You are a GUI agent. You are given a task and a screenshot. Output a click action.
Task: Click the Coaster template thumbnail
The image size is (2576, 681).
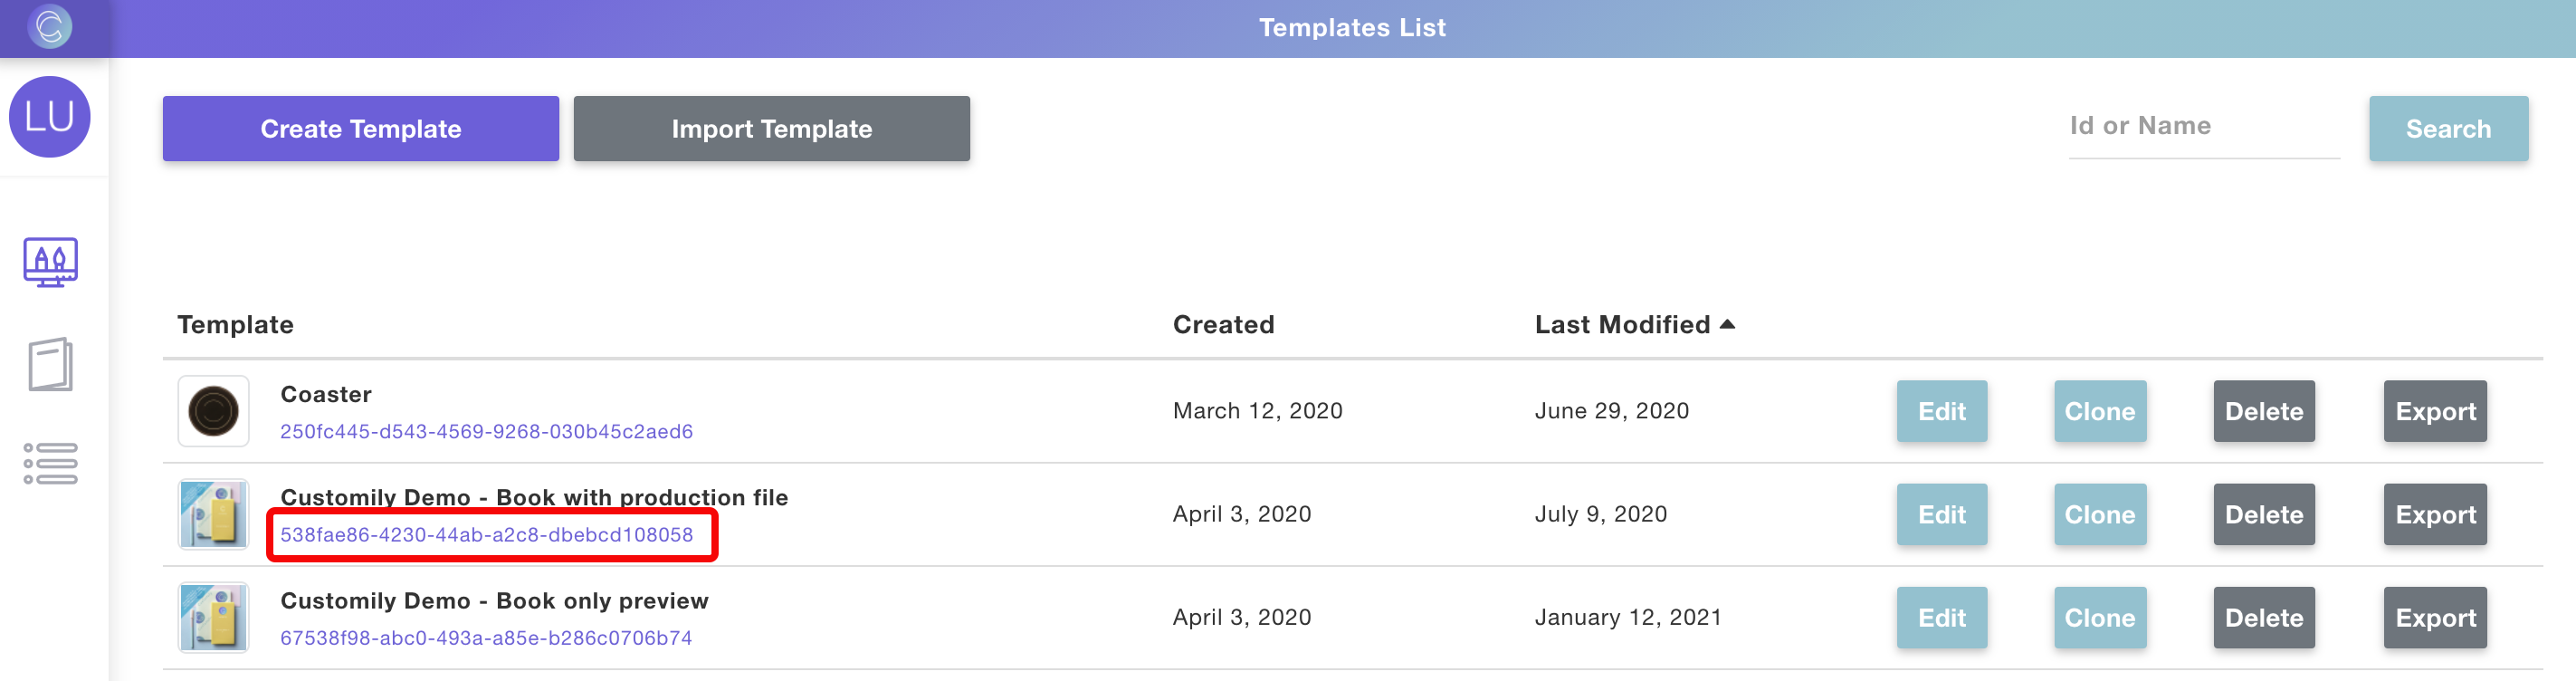pyautogui.click(x=213, y=411)
